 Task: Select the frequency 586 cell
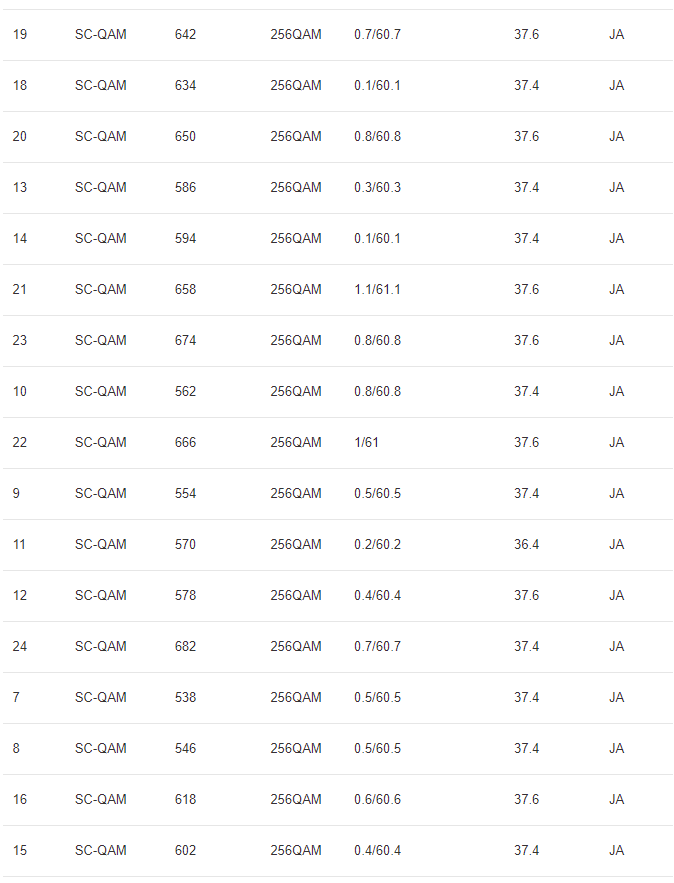coord(185,188)
